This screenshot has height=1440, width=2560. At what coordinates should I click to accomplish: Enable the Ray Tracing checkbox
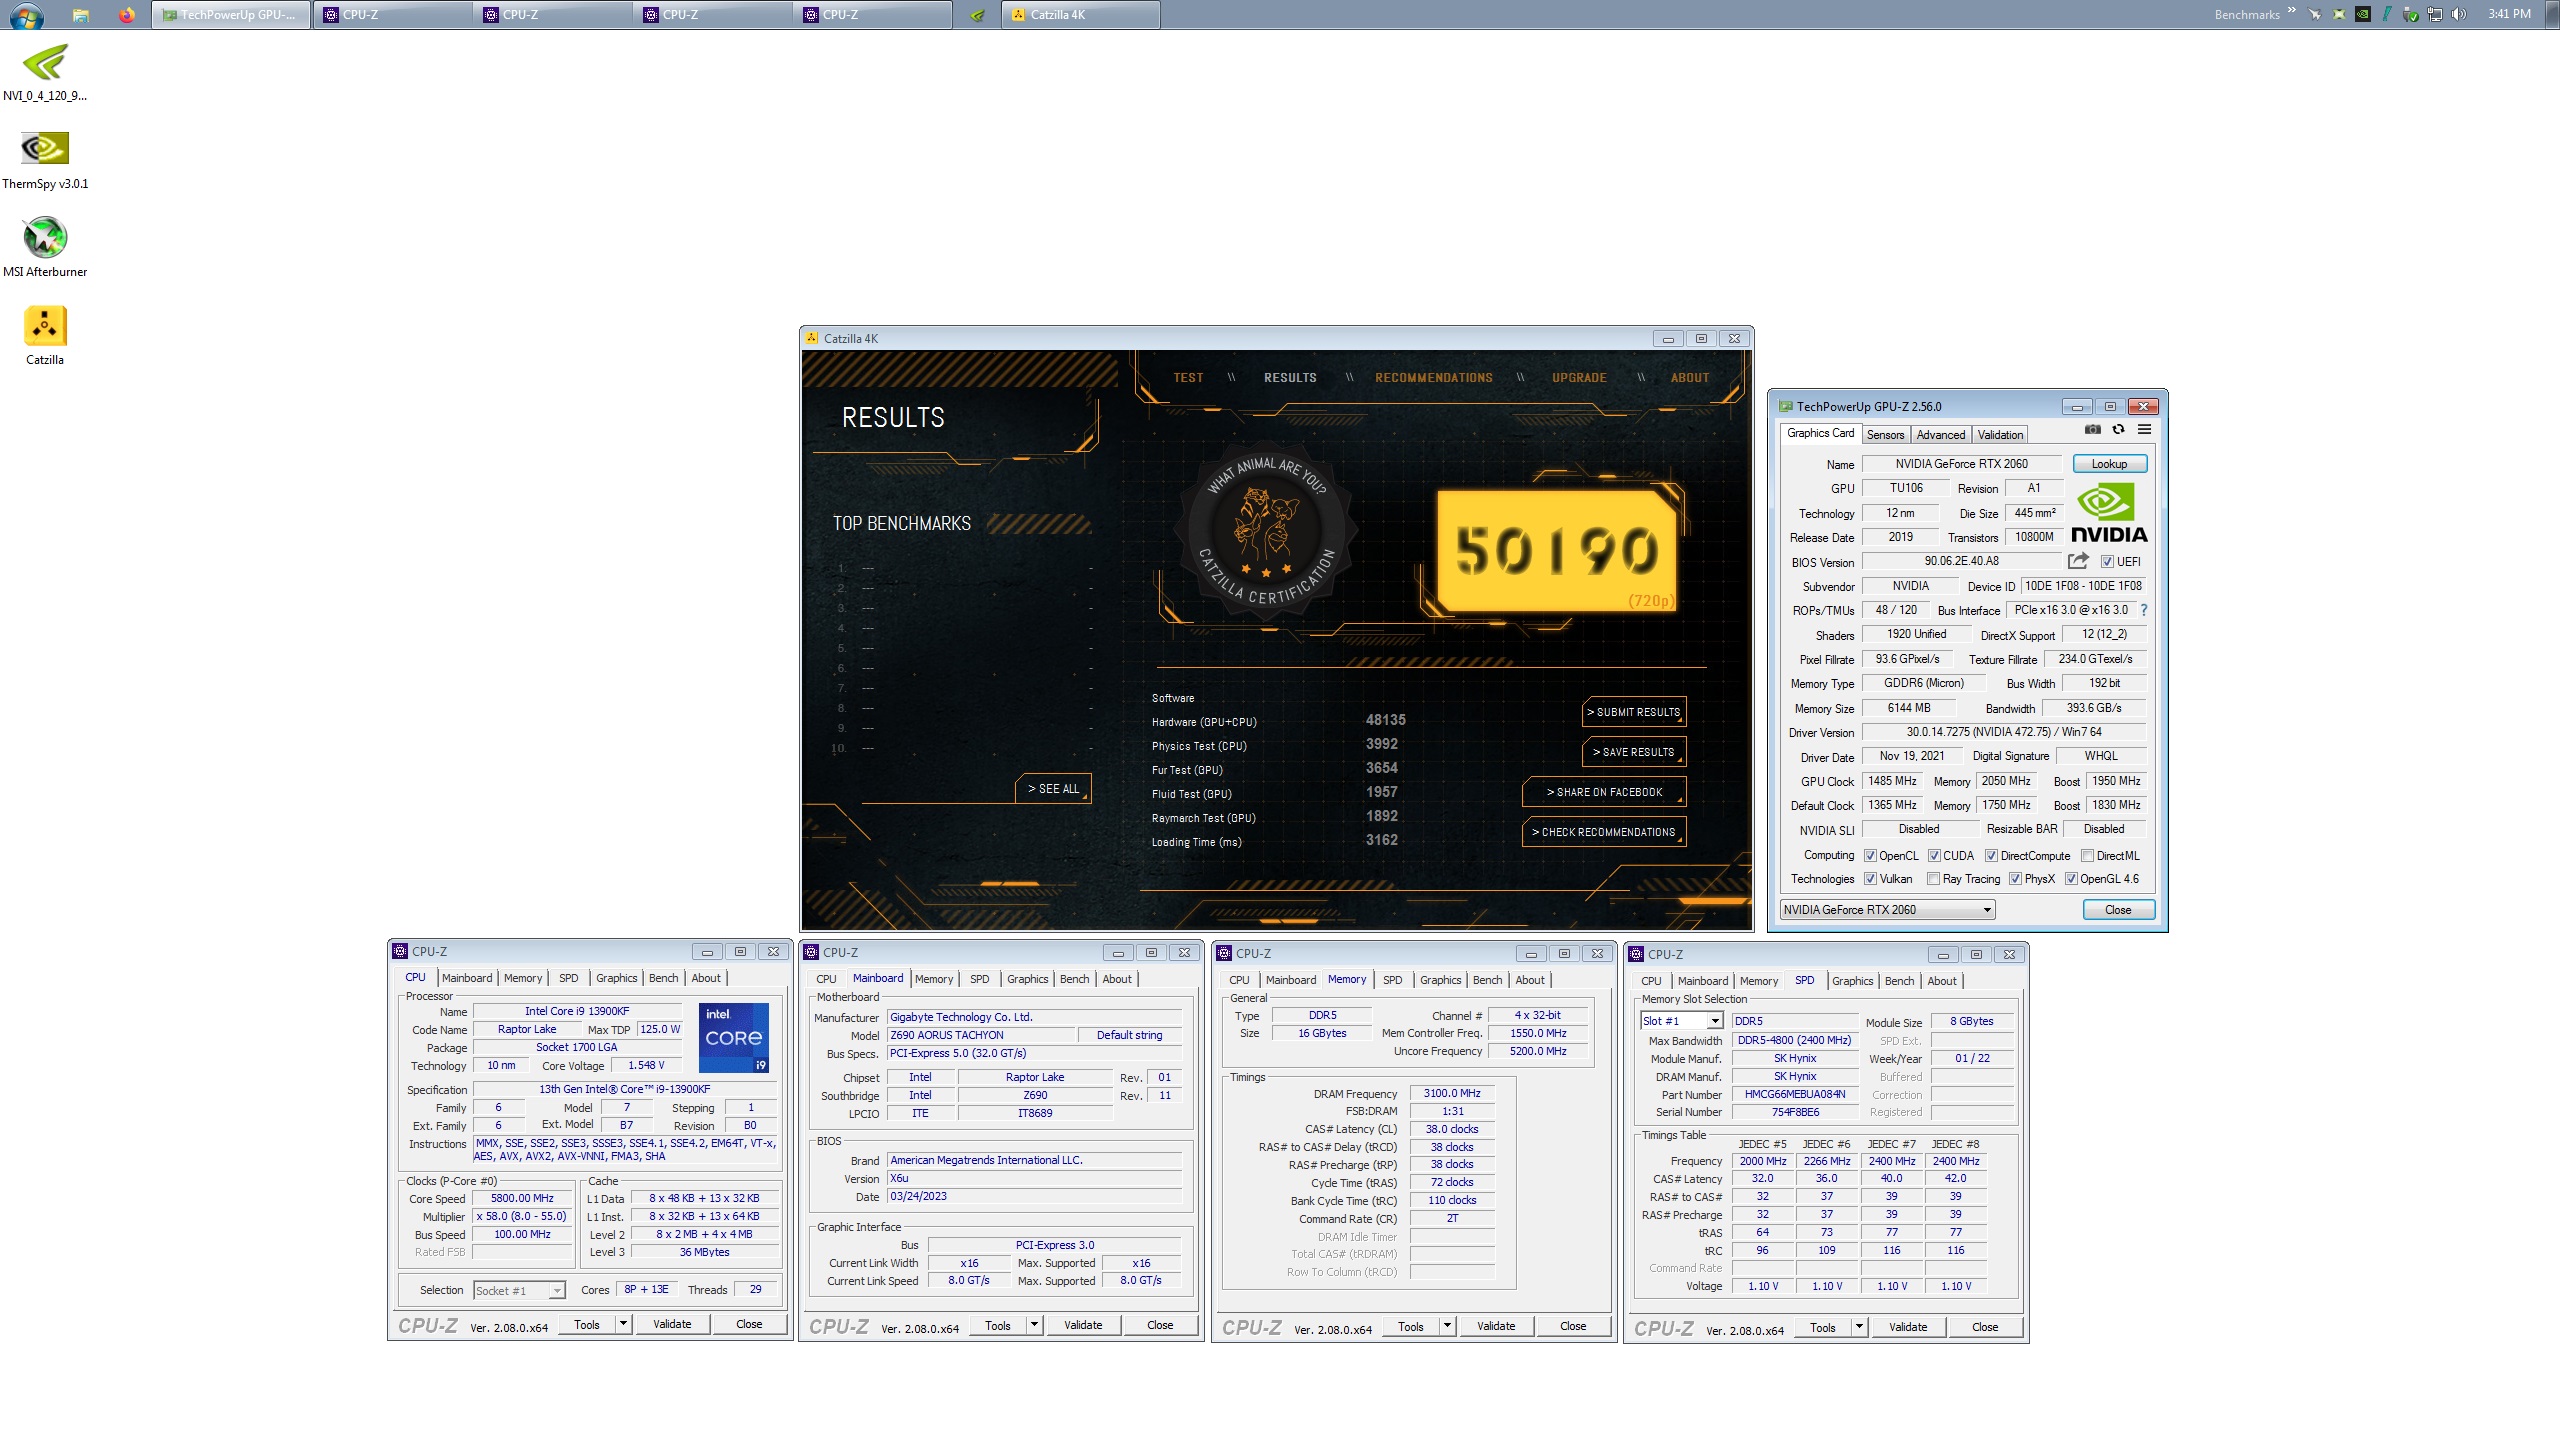(1933, 879)
